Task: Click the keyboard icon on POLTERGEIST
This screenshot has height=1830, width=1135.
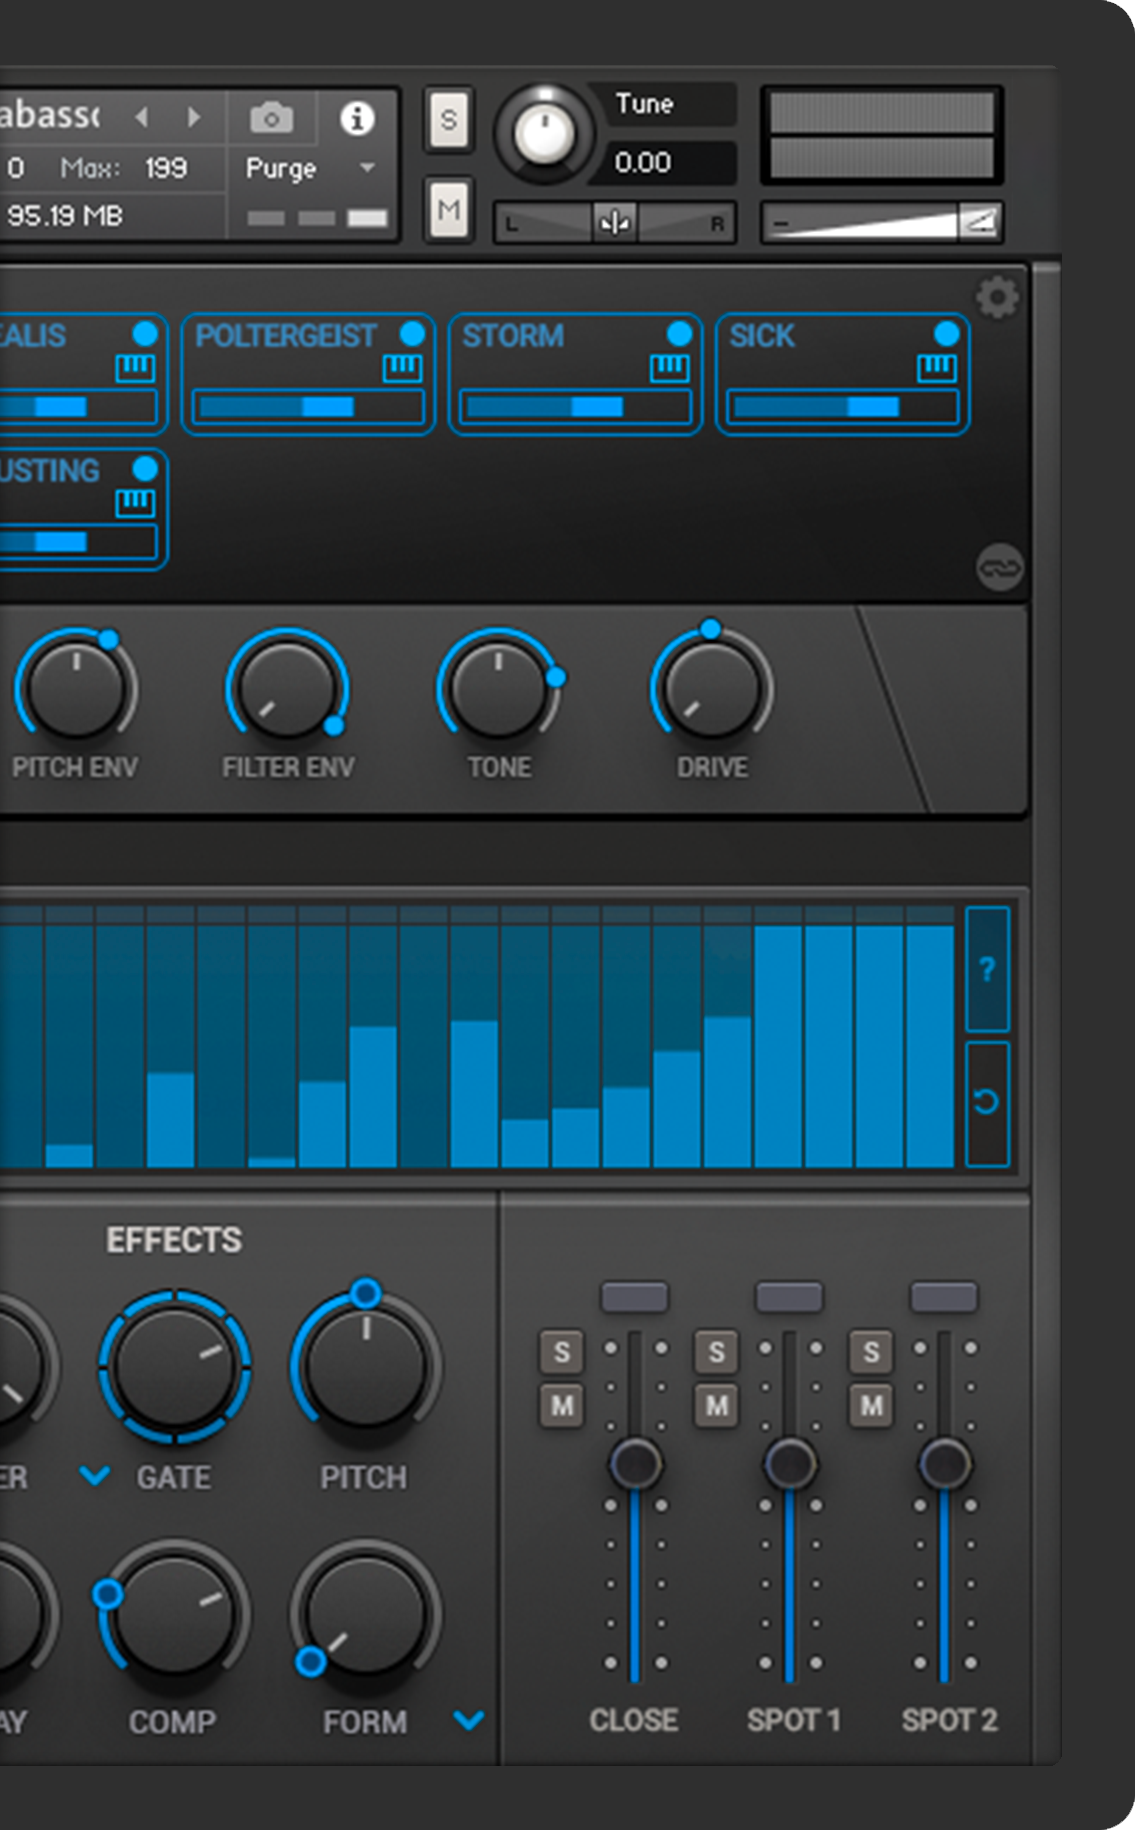Action: click(x=403, y=369)
